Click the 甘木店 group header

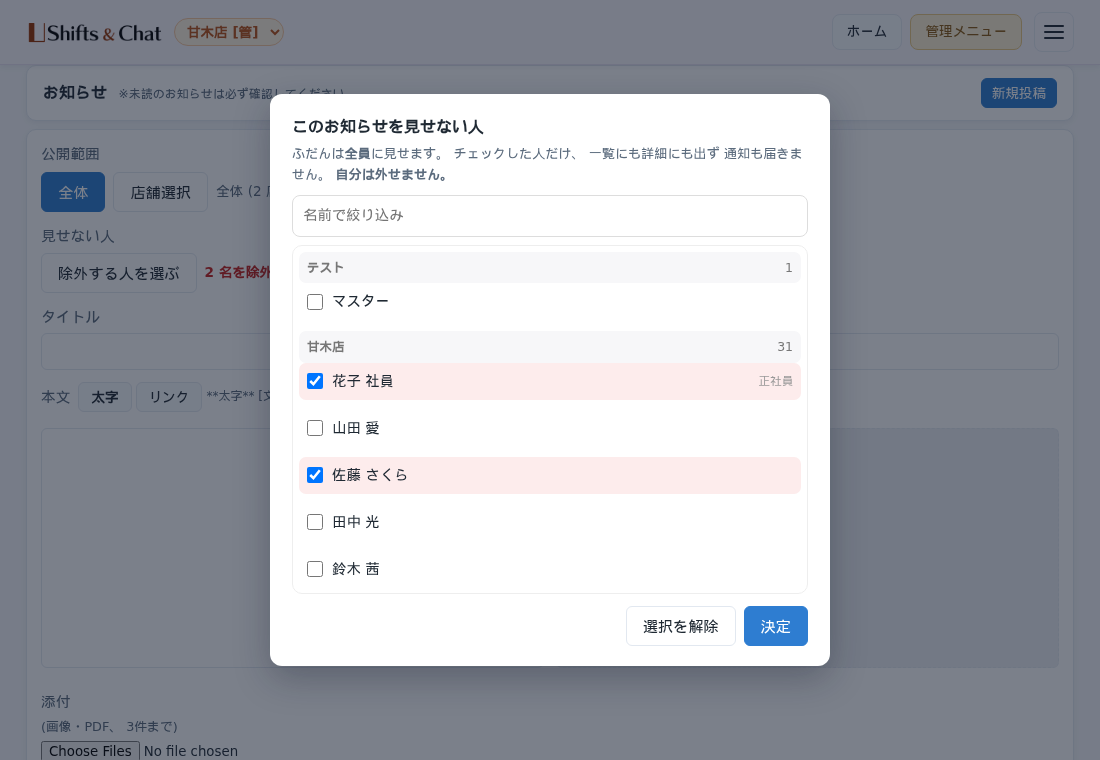click(549, 347)
